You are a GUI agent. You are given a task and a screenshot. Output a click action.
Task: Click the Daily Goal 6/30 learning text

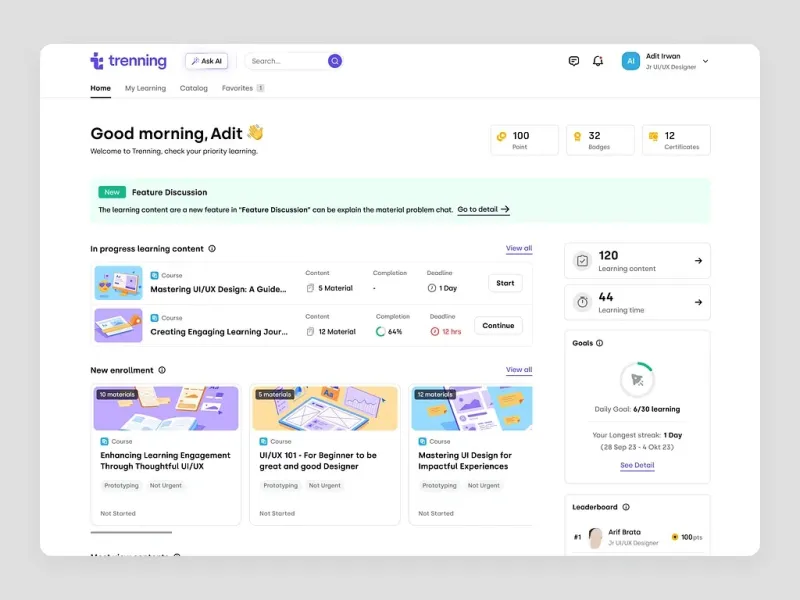pos(637,409)
